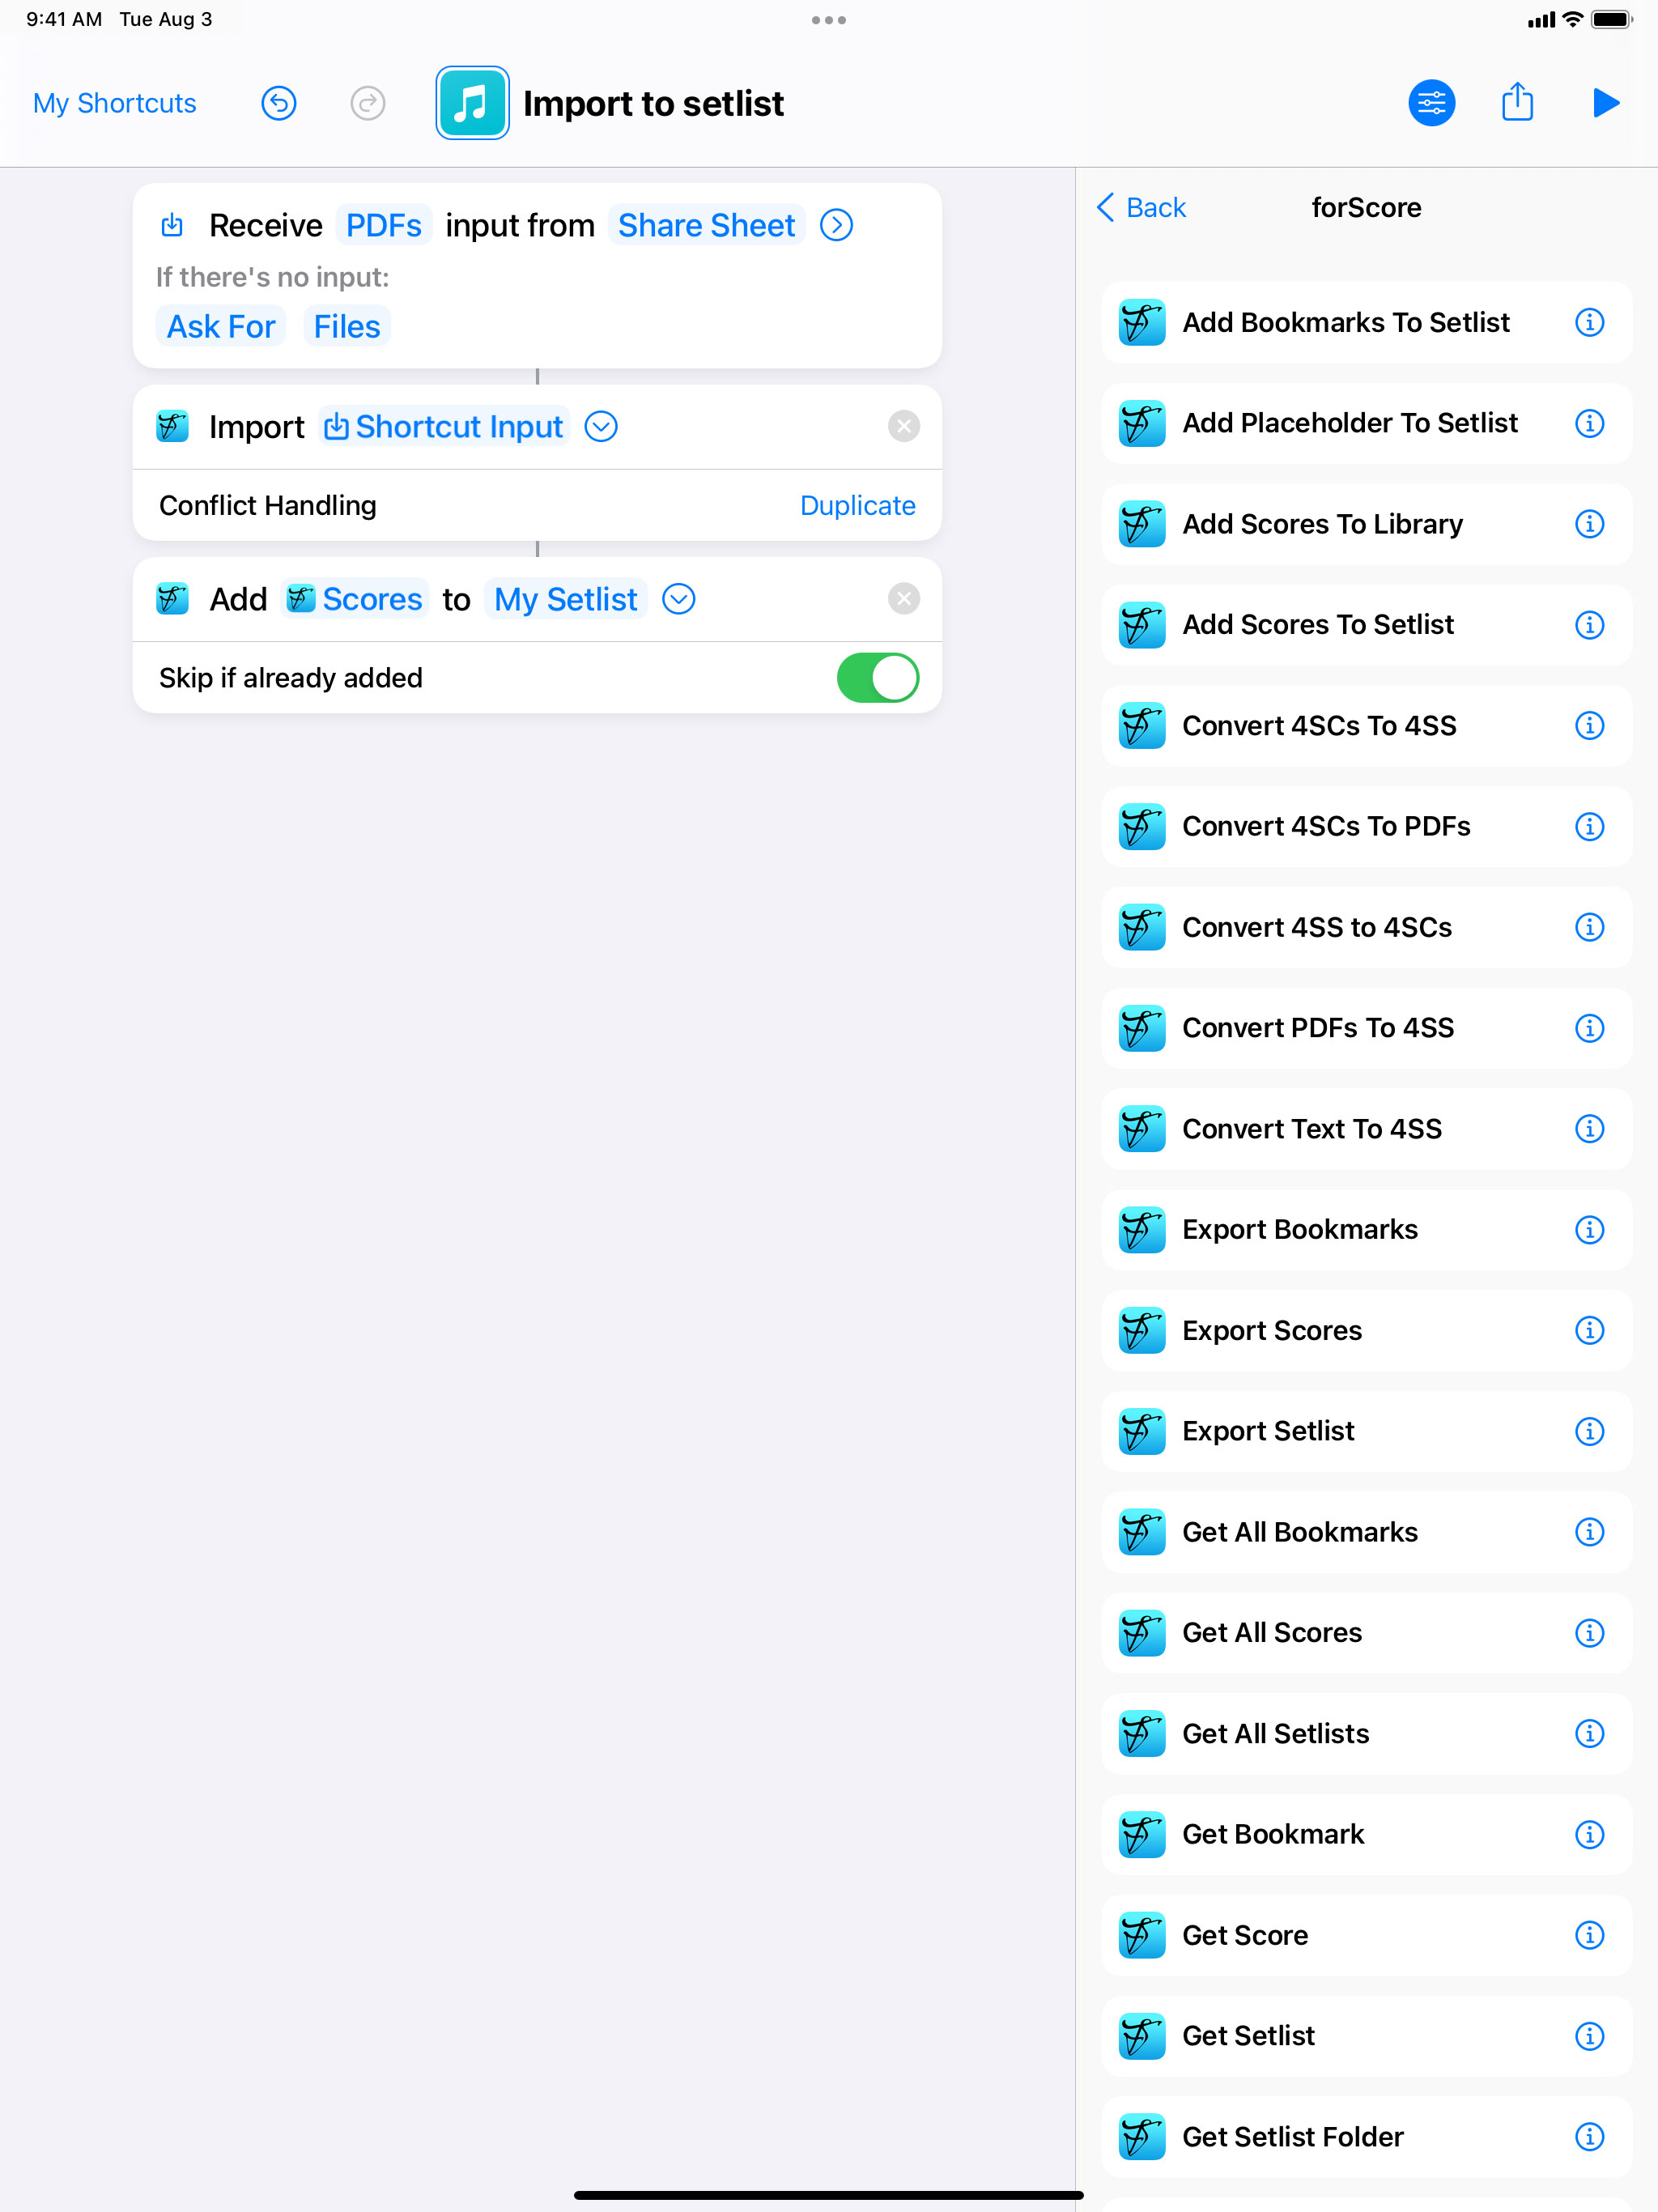
Task: Show info for Get All Scores
Action: (x=1590, y=1633)
